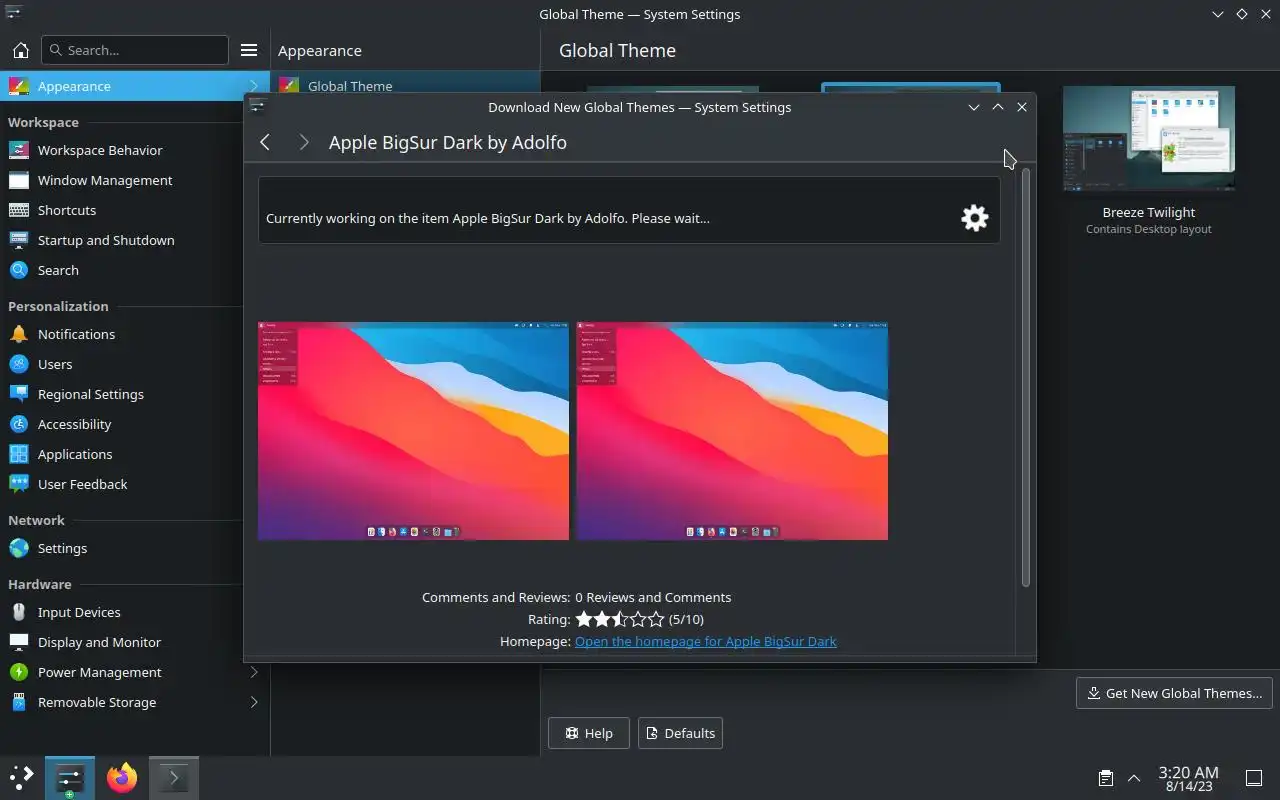This screenshot has height=800, width=1280.
Task: Open the first BigSur Dark preview screenshot
Action: click(413, 431)
